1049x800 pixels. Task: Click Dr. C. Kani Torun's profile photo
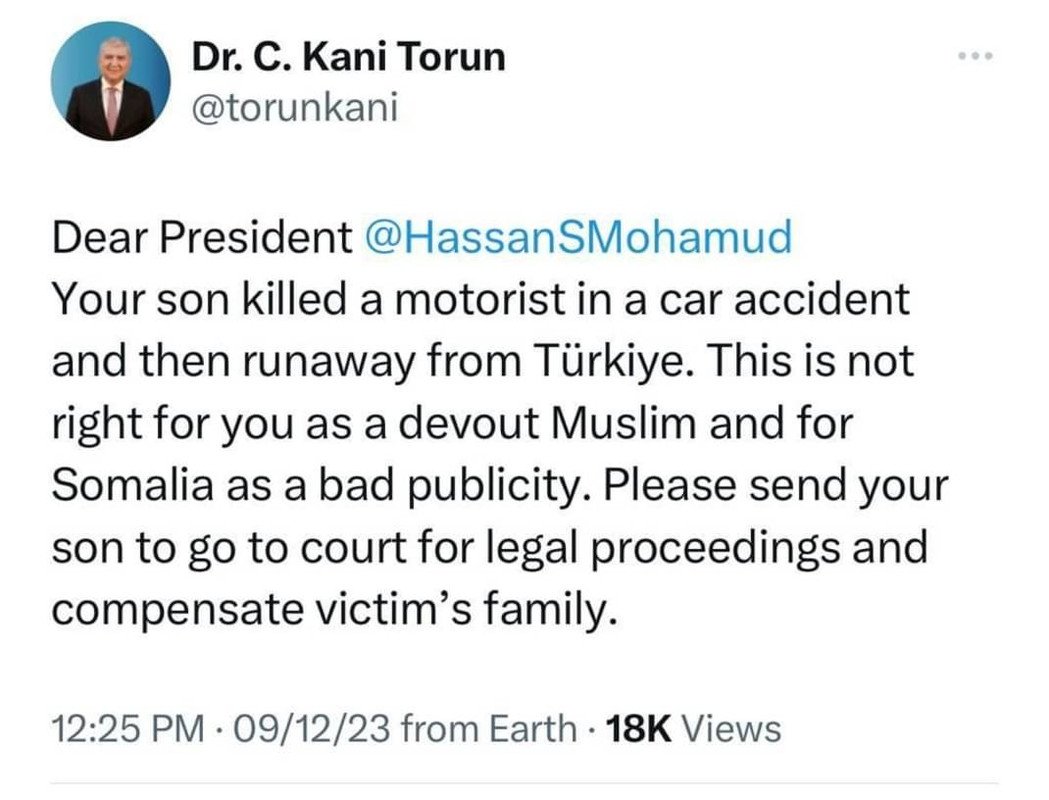pyautogui.click(x=110, y=83)
